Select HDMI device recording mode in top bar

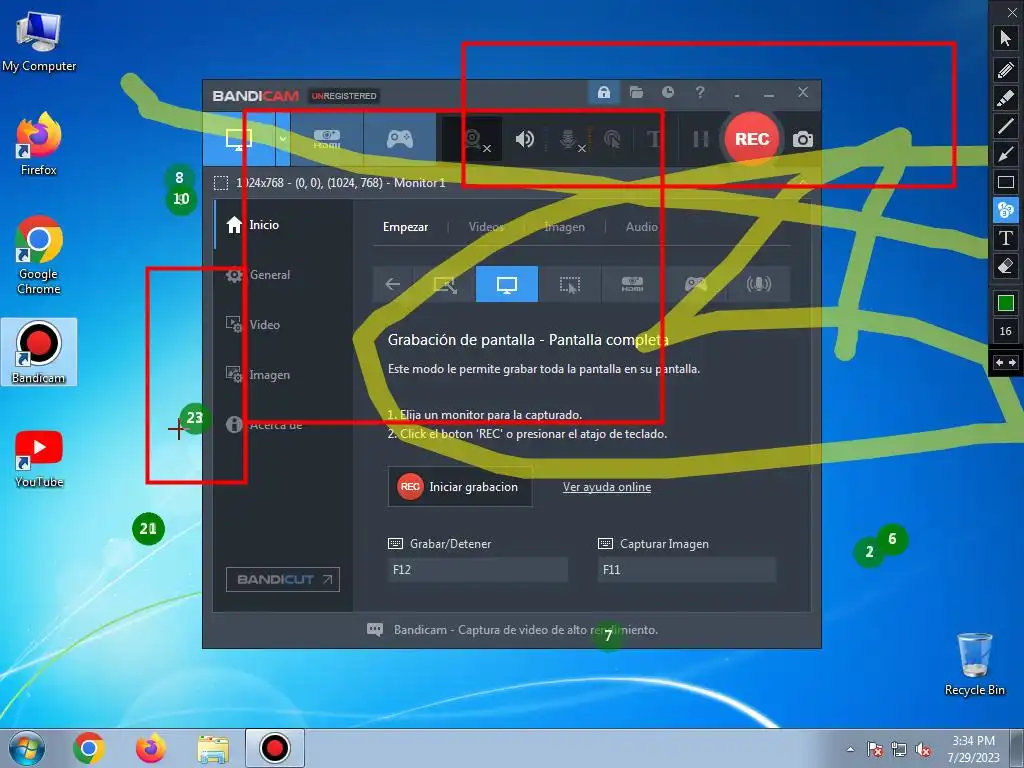pos(327,139)
